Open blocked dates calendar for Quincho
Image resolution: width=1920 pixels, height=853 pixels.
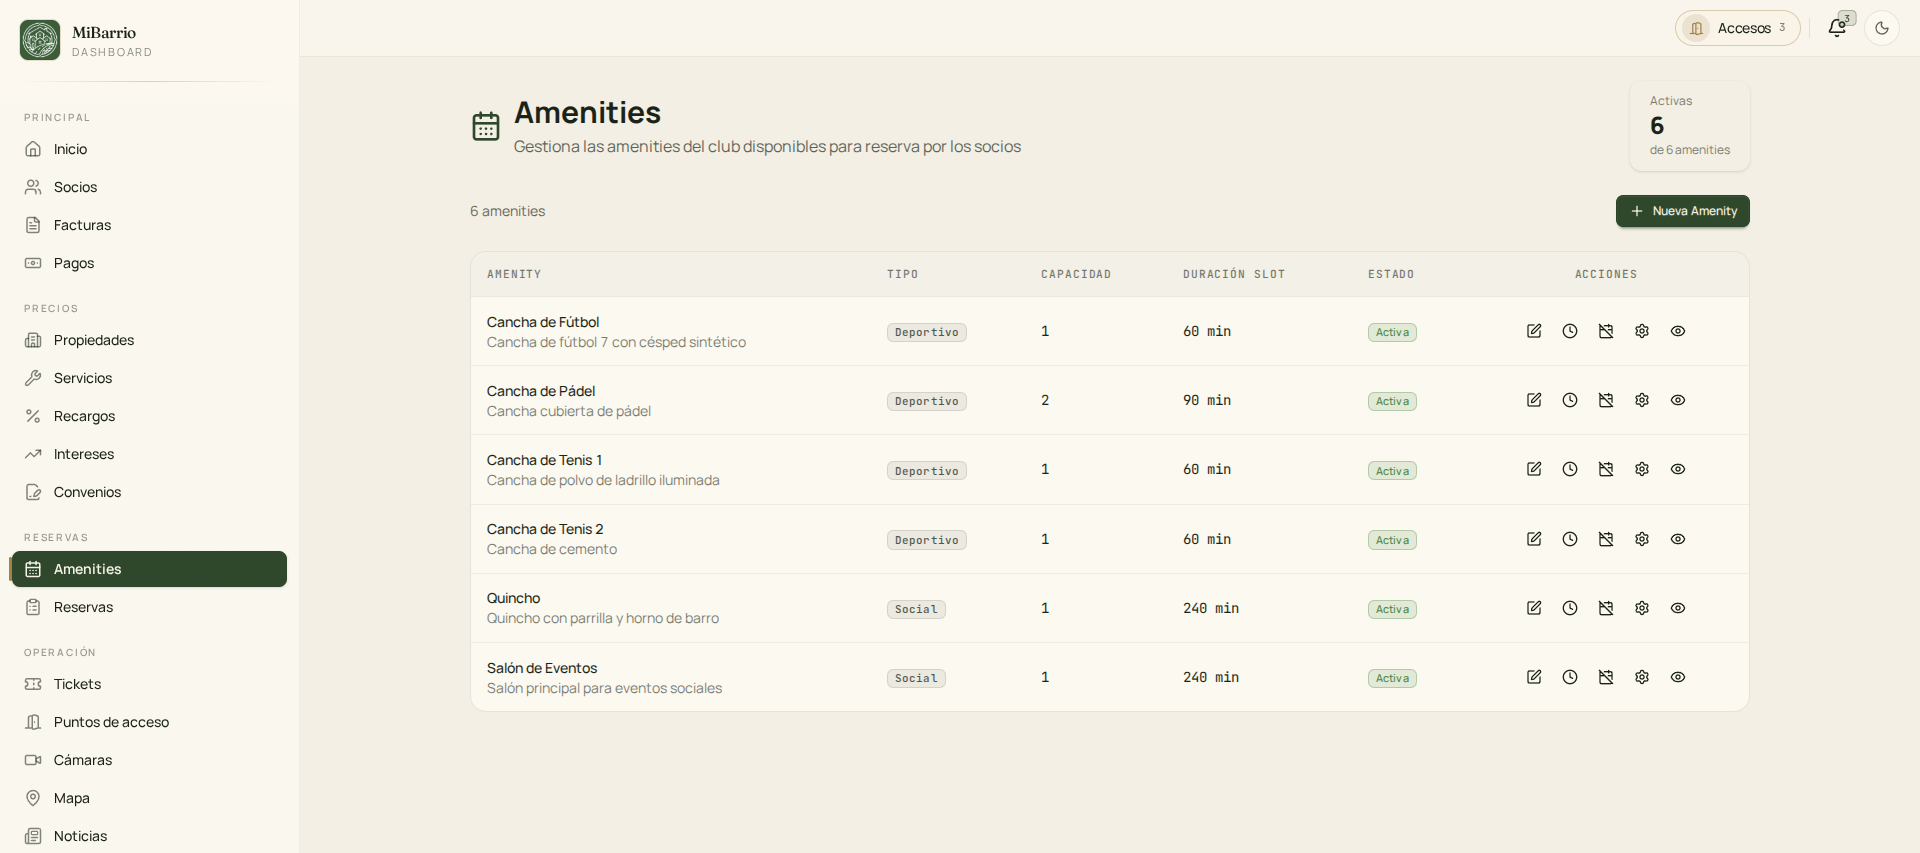1606,608
